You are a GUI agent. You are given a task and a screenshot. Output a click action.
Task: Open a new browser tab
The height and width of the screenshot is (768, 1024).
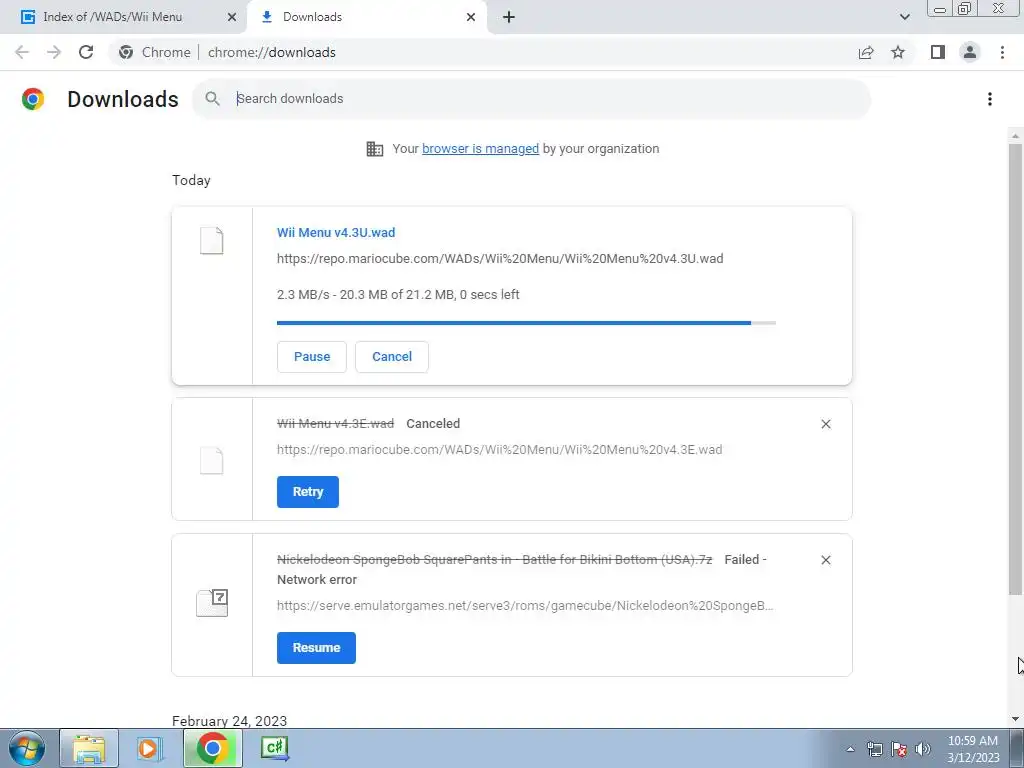[x=509, y=17]
